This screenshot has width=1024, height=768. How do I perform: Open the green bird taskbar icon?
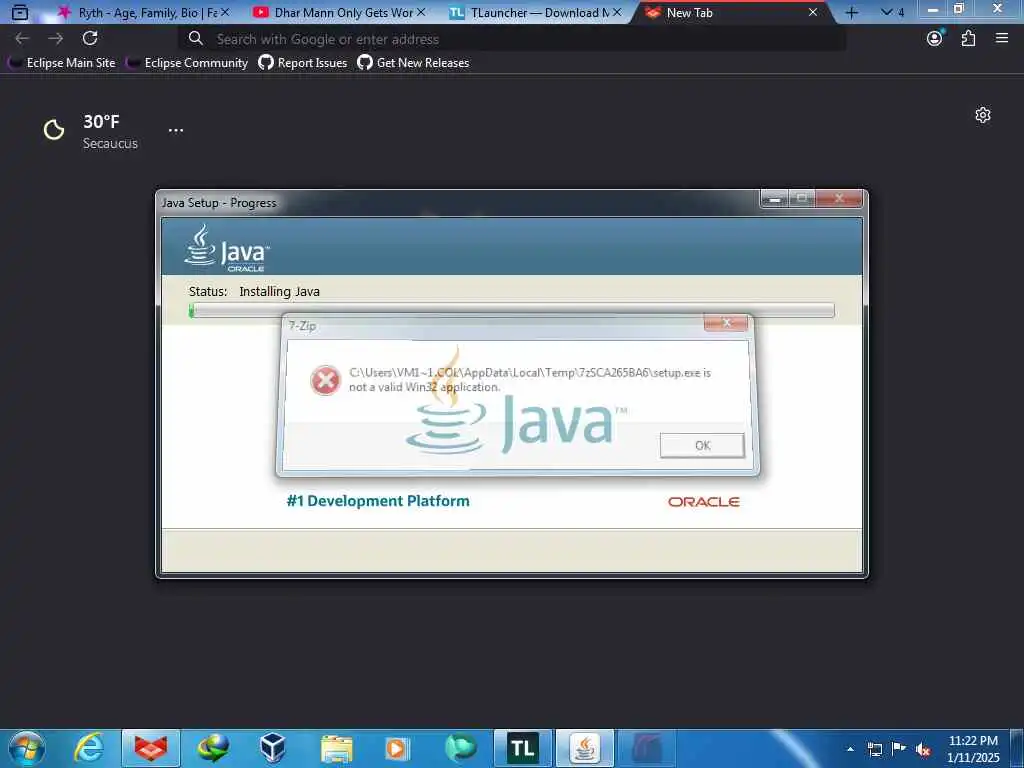pos(460,748)
